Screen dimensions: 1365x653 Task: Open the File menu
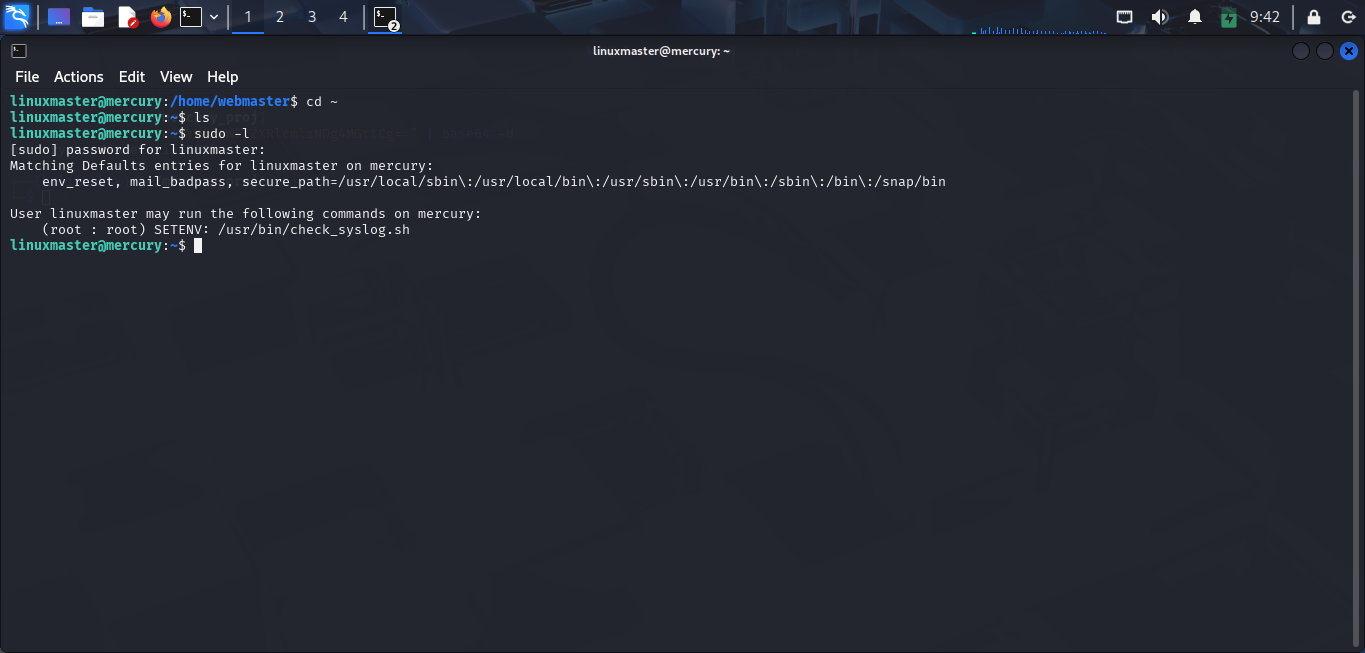tap(27, 77)
